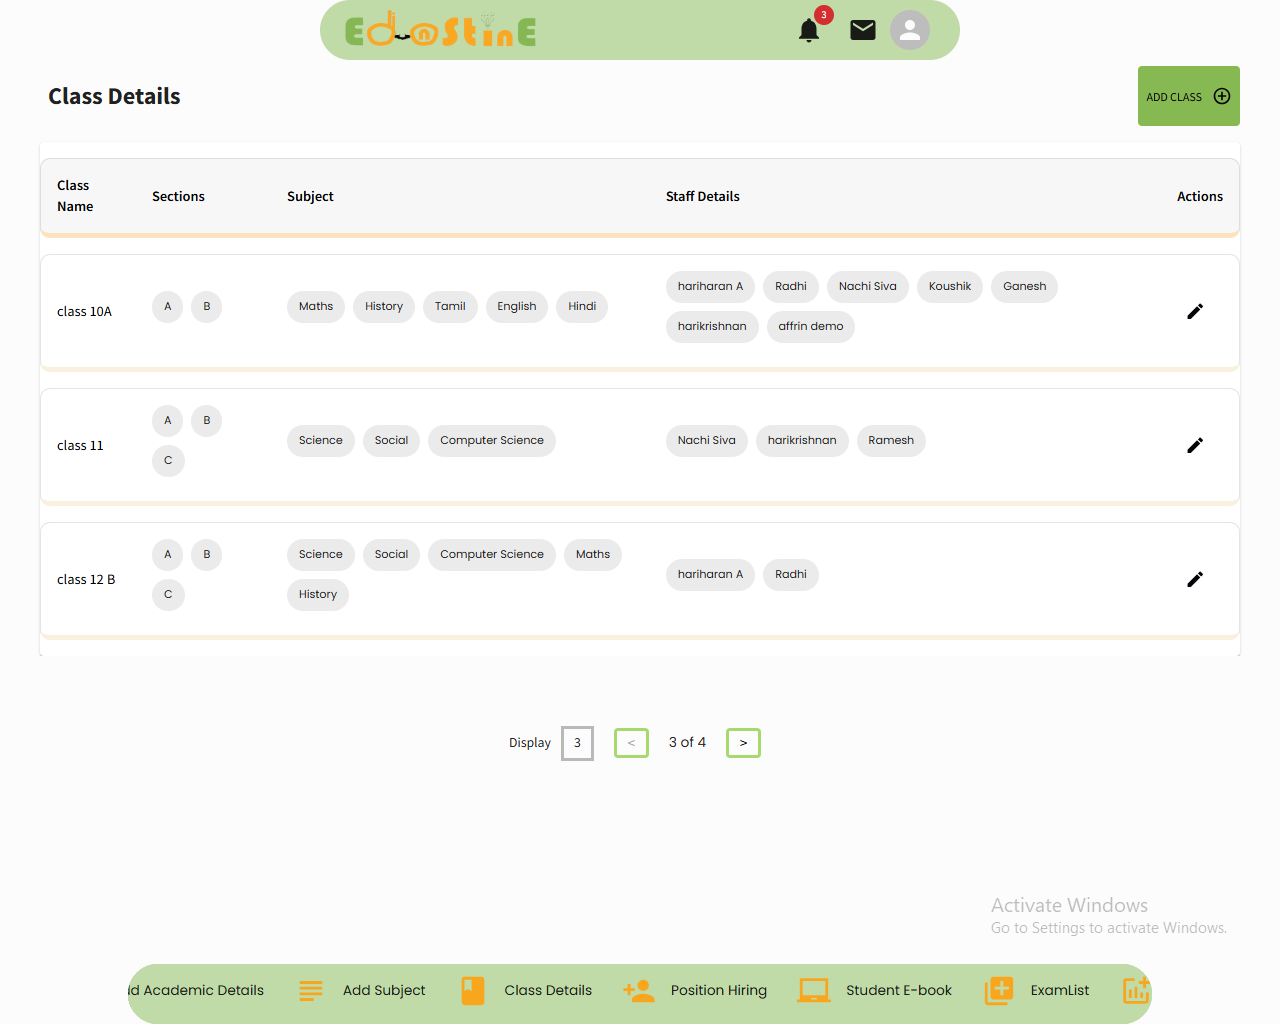Click section B chip of class 10A

click(207, 307)
